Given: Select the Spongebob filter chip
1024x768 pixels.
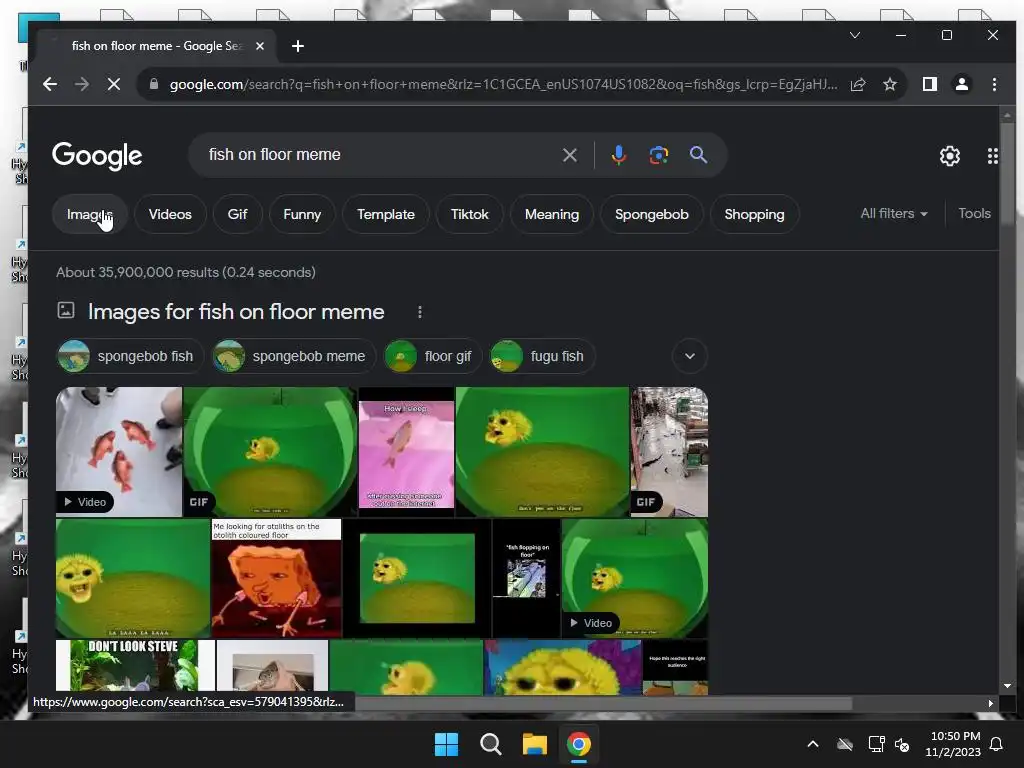Looking at the screenshot, I should [652, 214].
